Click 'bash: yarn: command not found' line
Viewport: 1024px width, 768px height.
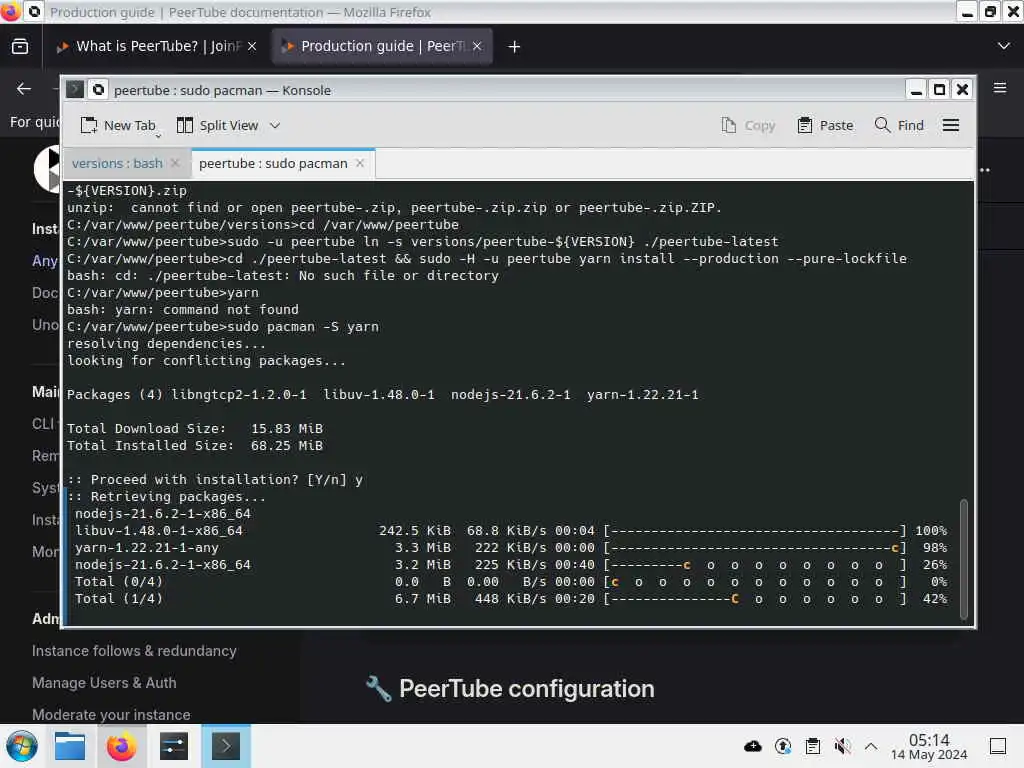tap(183, 310)
